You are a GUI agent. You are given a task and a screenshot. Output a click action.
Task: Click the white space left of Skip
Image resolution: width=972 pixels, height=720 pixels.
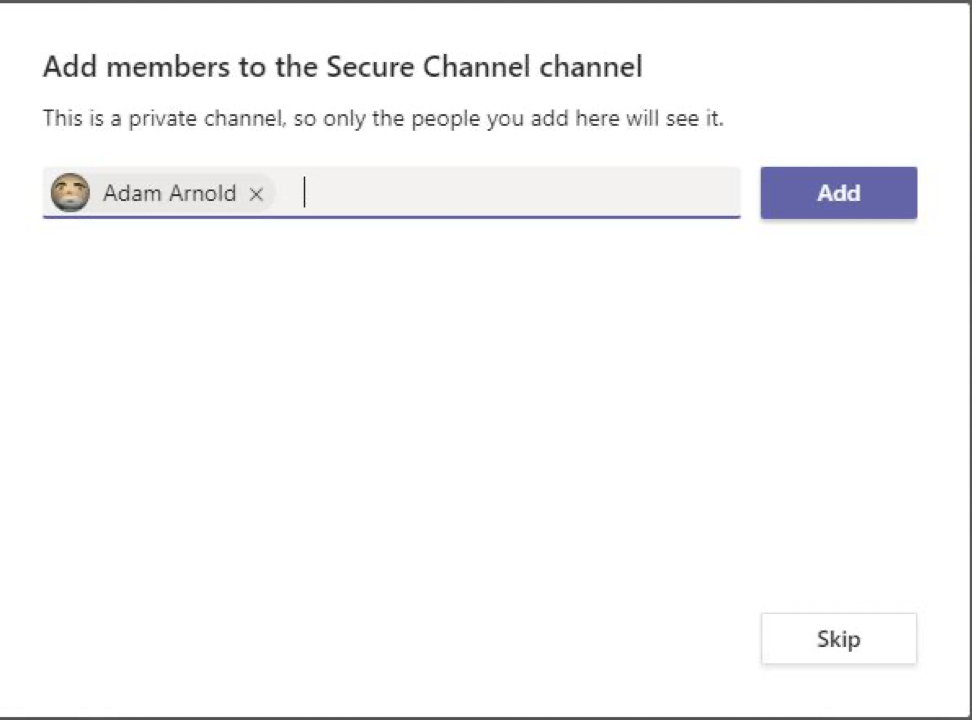tap(434, 639)
